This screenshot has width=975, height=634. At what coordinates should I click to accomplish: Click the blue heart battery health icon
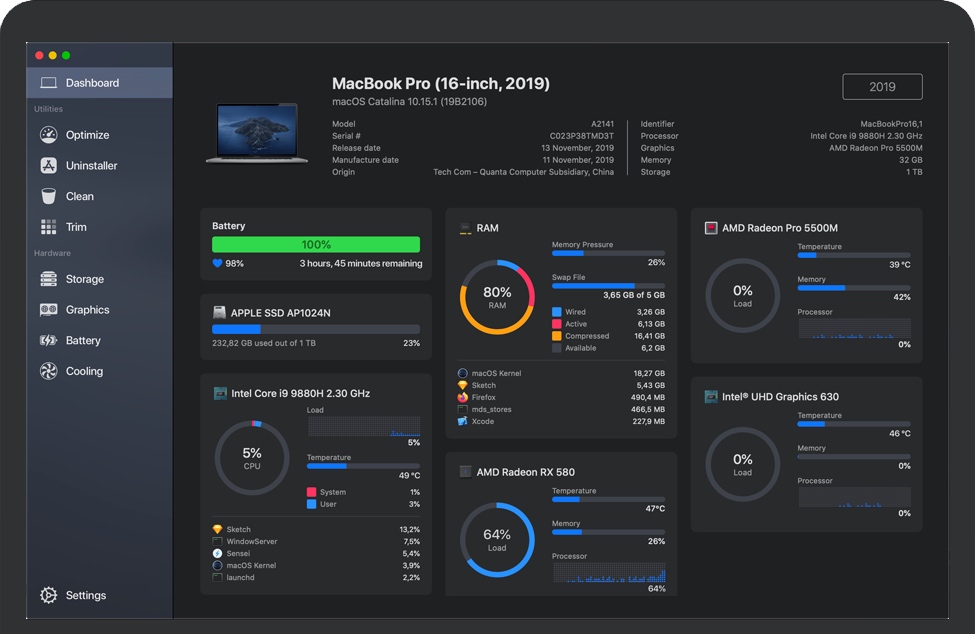pos(217,264)
